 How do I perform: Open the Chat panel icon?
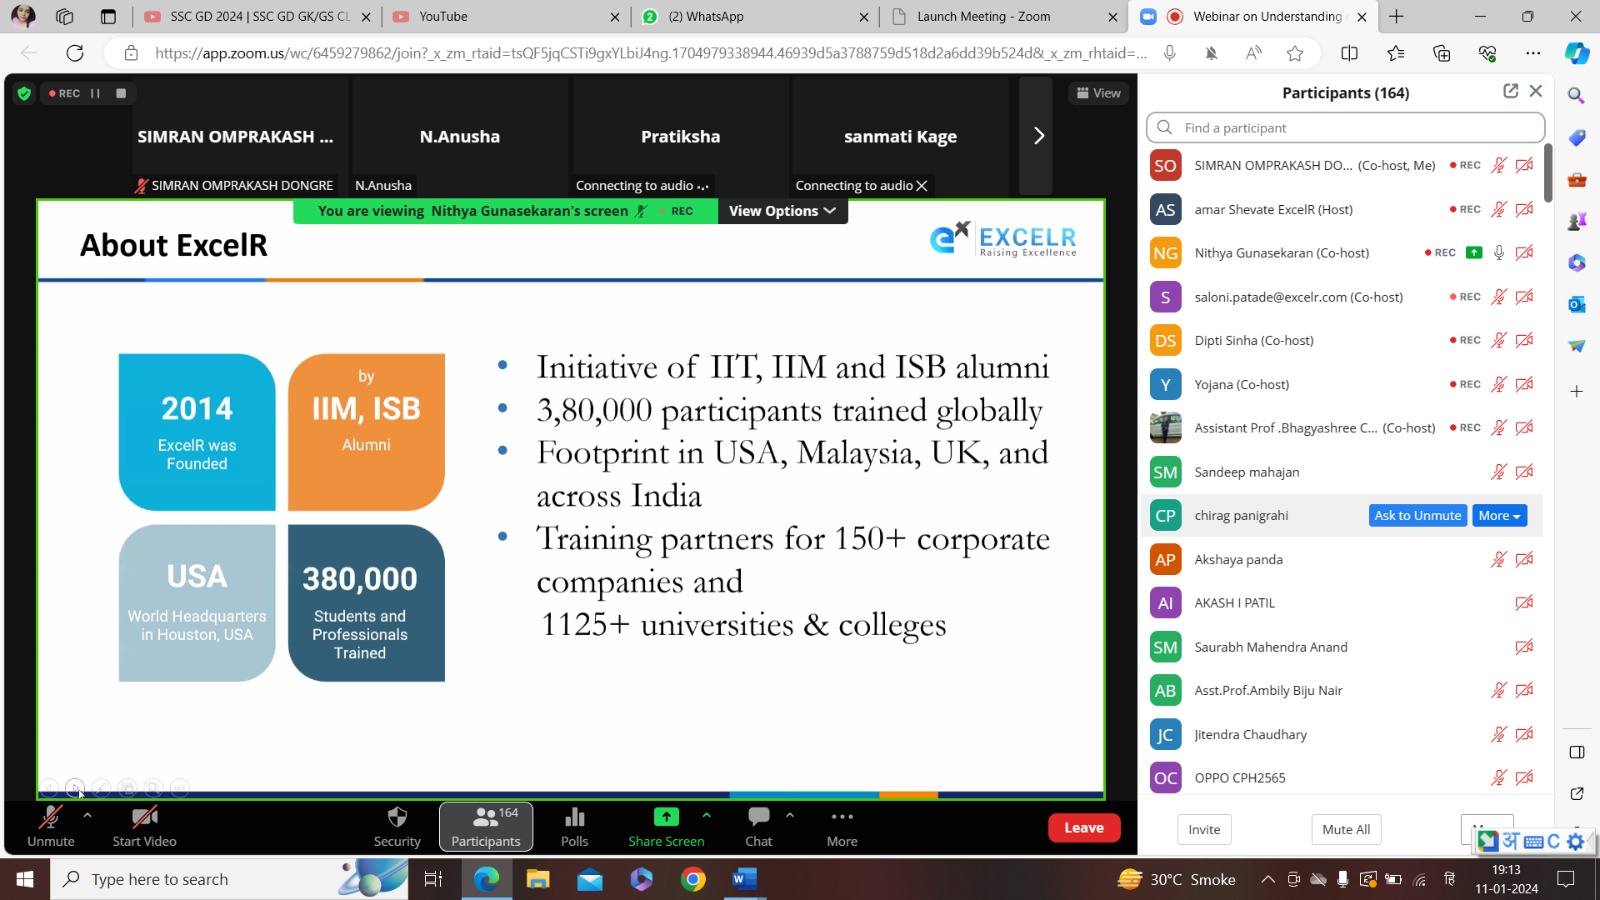point(759,817)
